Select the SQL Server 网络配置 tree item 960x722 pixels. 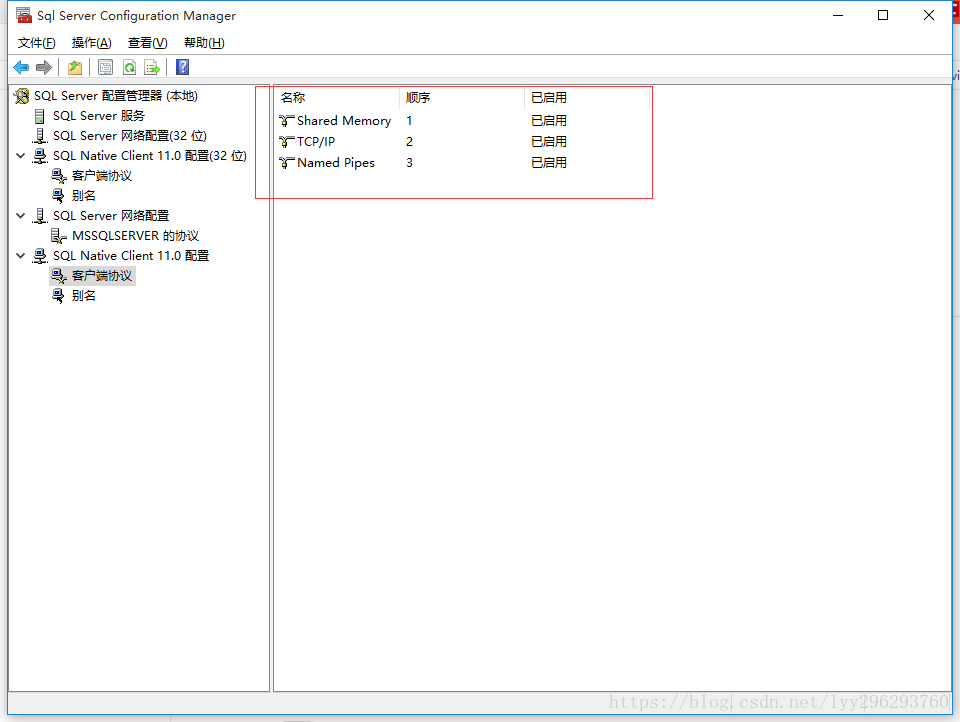[x=111, y=216]
